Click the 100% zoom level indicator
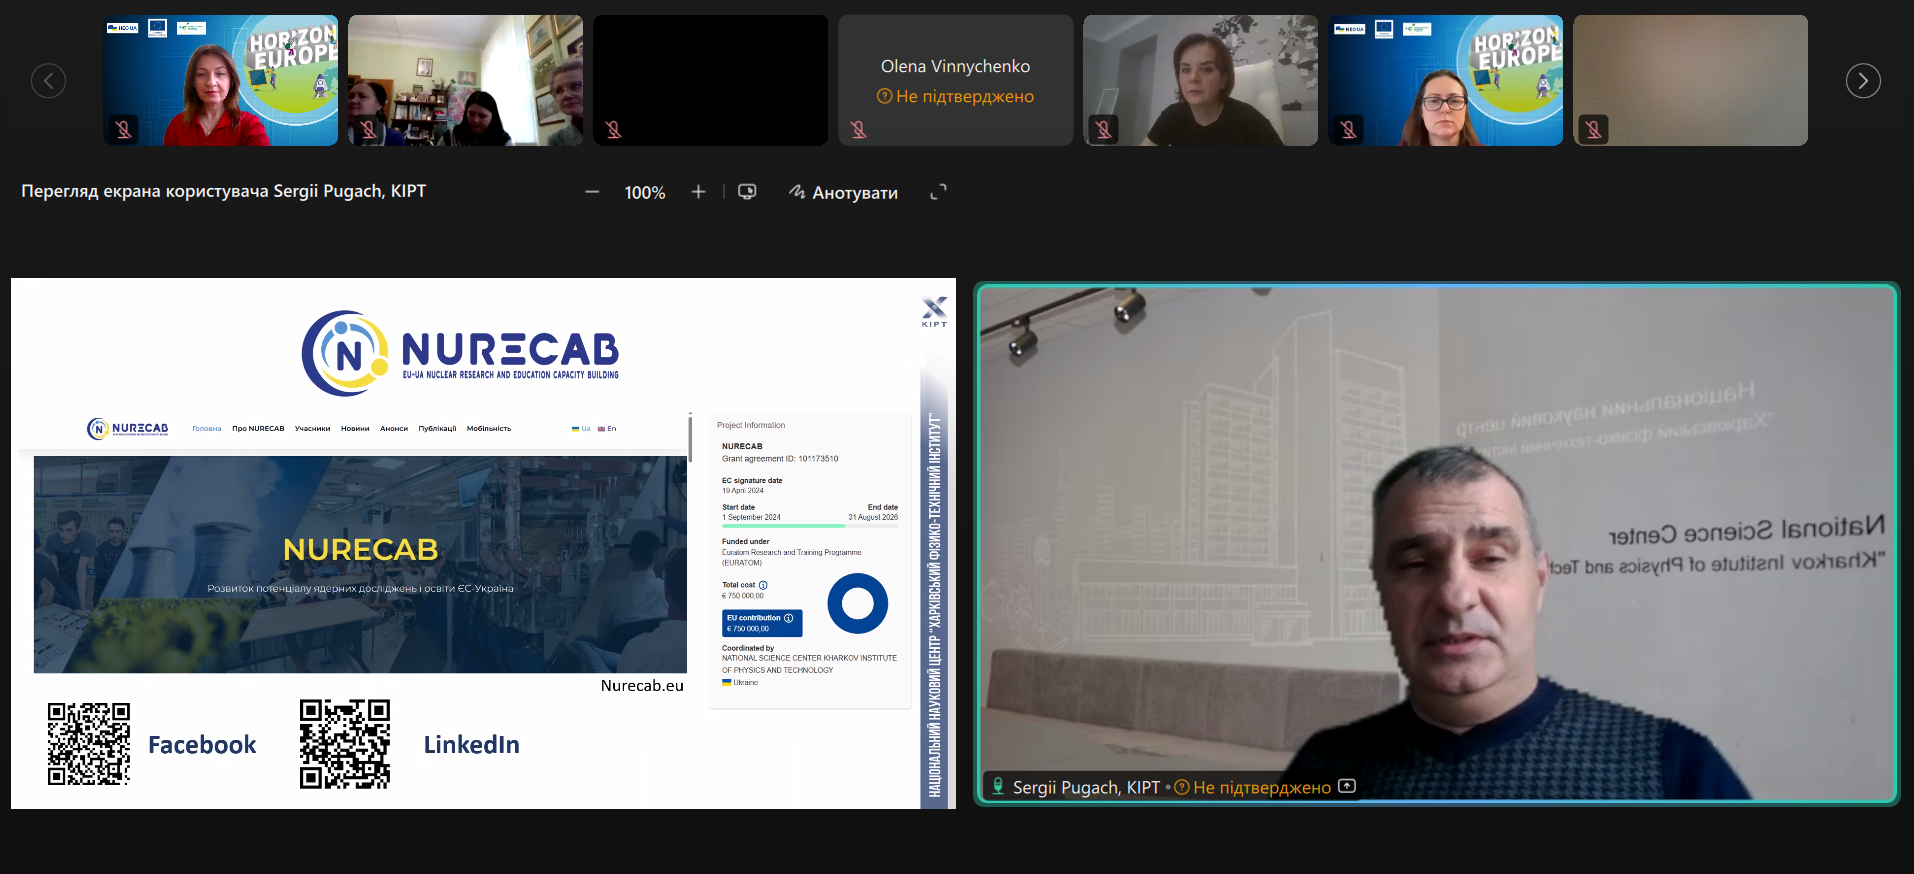1914x874 pixels. (645, 192)
